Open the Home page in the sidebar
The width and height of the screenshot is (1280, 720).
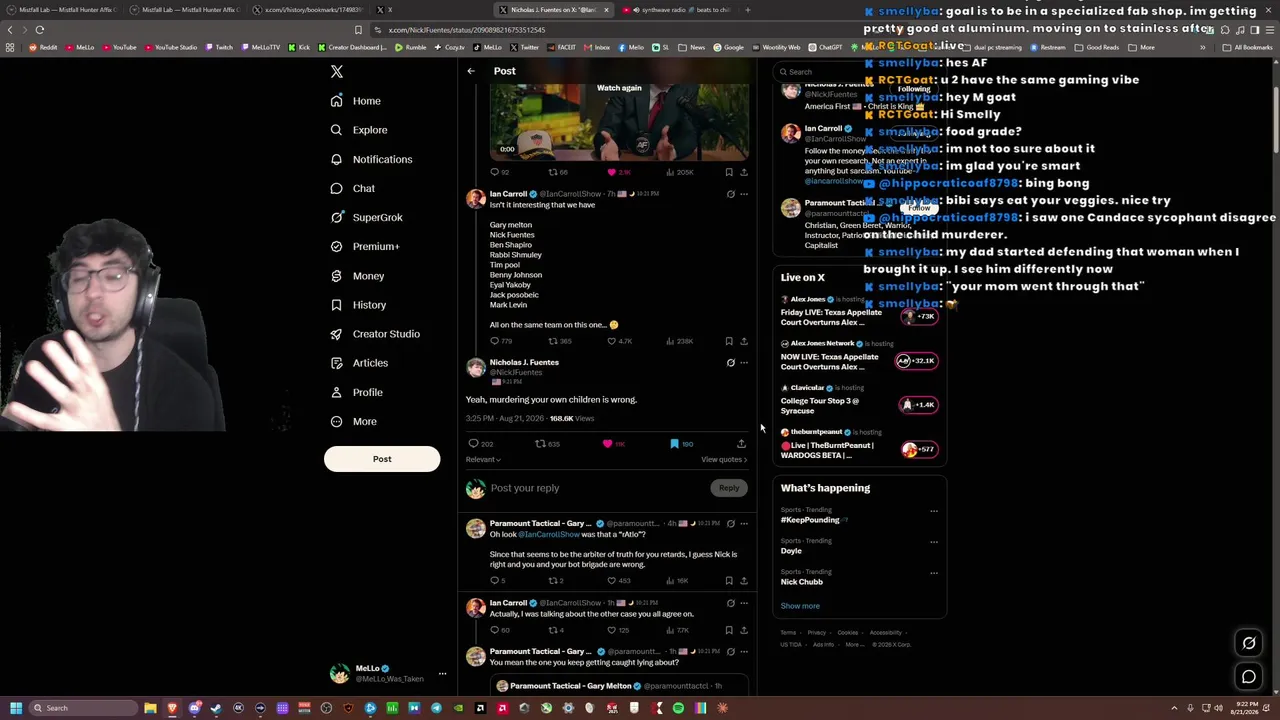pyautogui.click(x=356, y=101)
